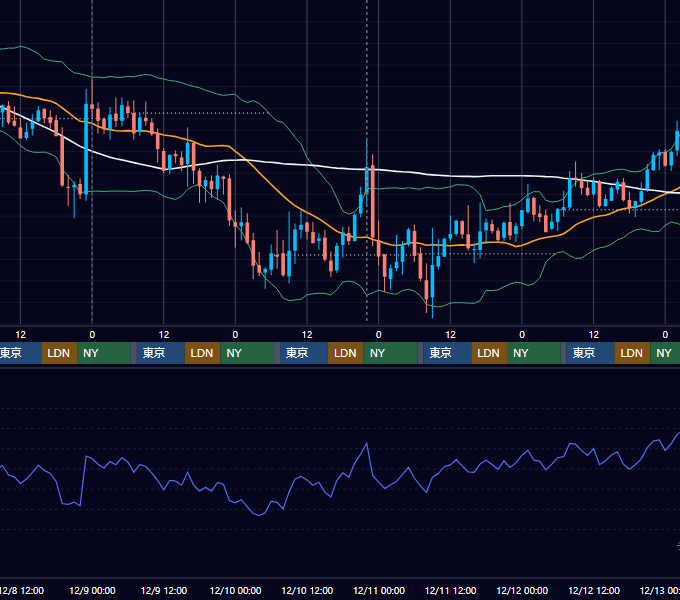This screenshot has height=600, width=680.
Task: Select the LDN session block on 12/12
Action: tap(632, 353)
